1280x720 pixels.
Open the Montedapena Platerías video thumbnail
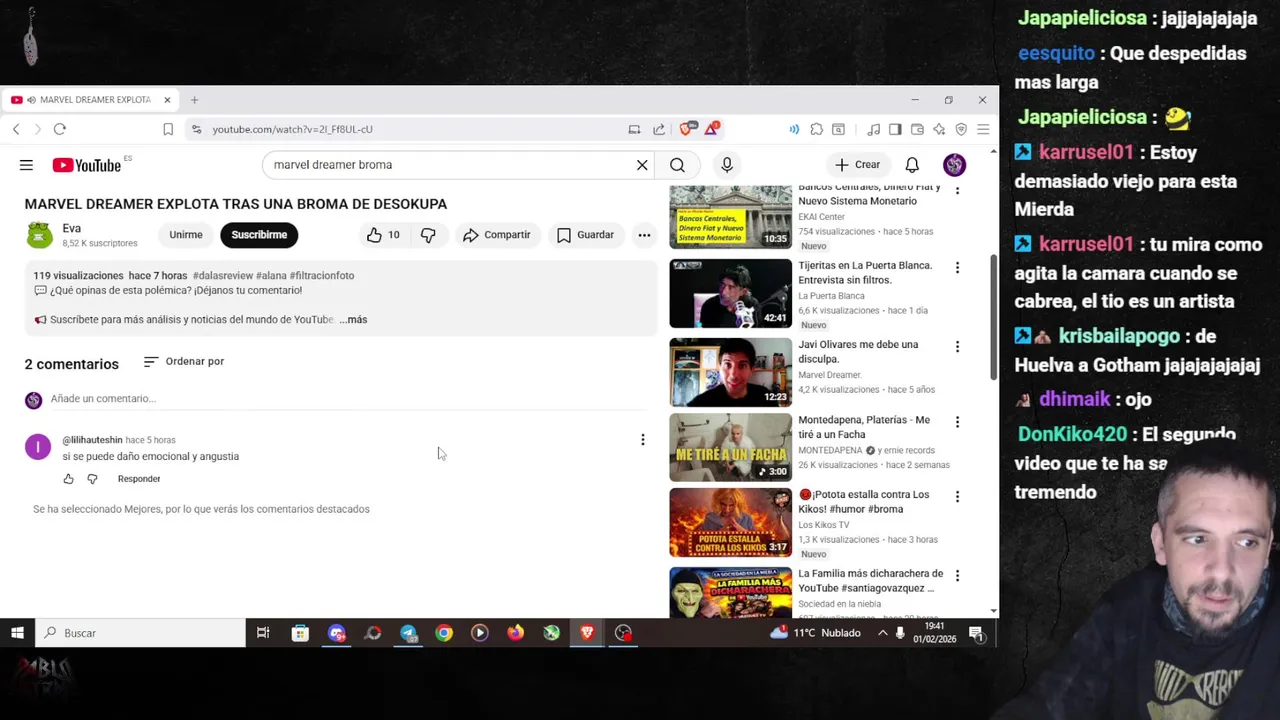click(730, 447)
